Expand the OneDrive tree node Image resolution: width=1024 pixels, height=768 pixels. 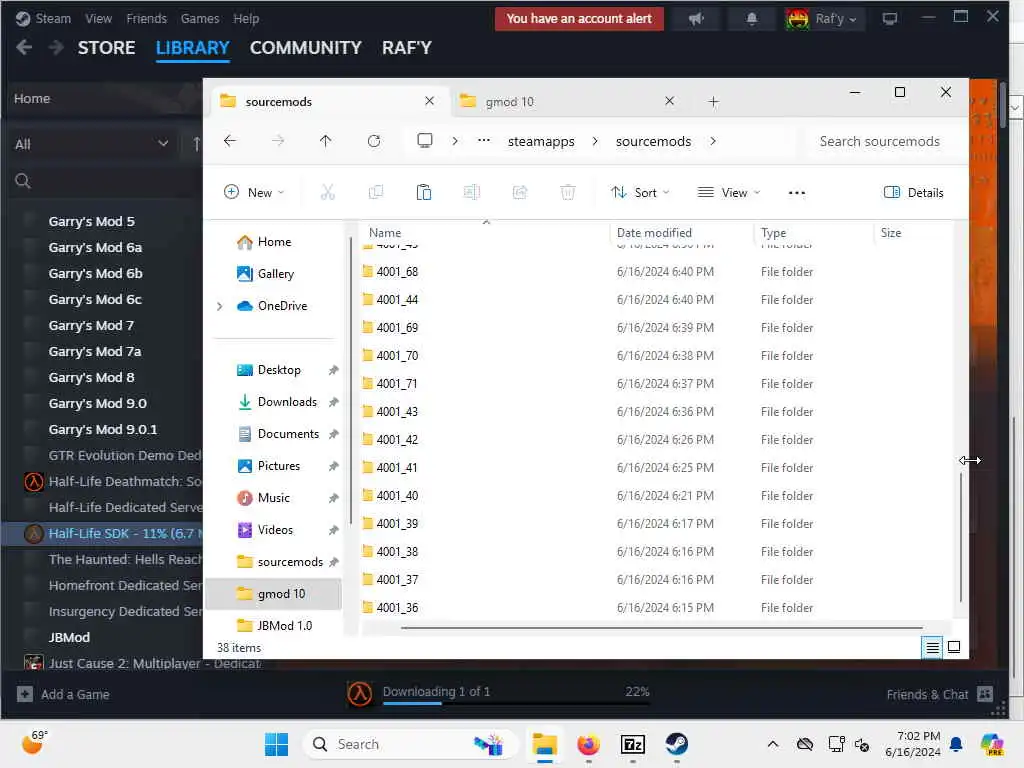click(219, 306)
